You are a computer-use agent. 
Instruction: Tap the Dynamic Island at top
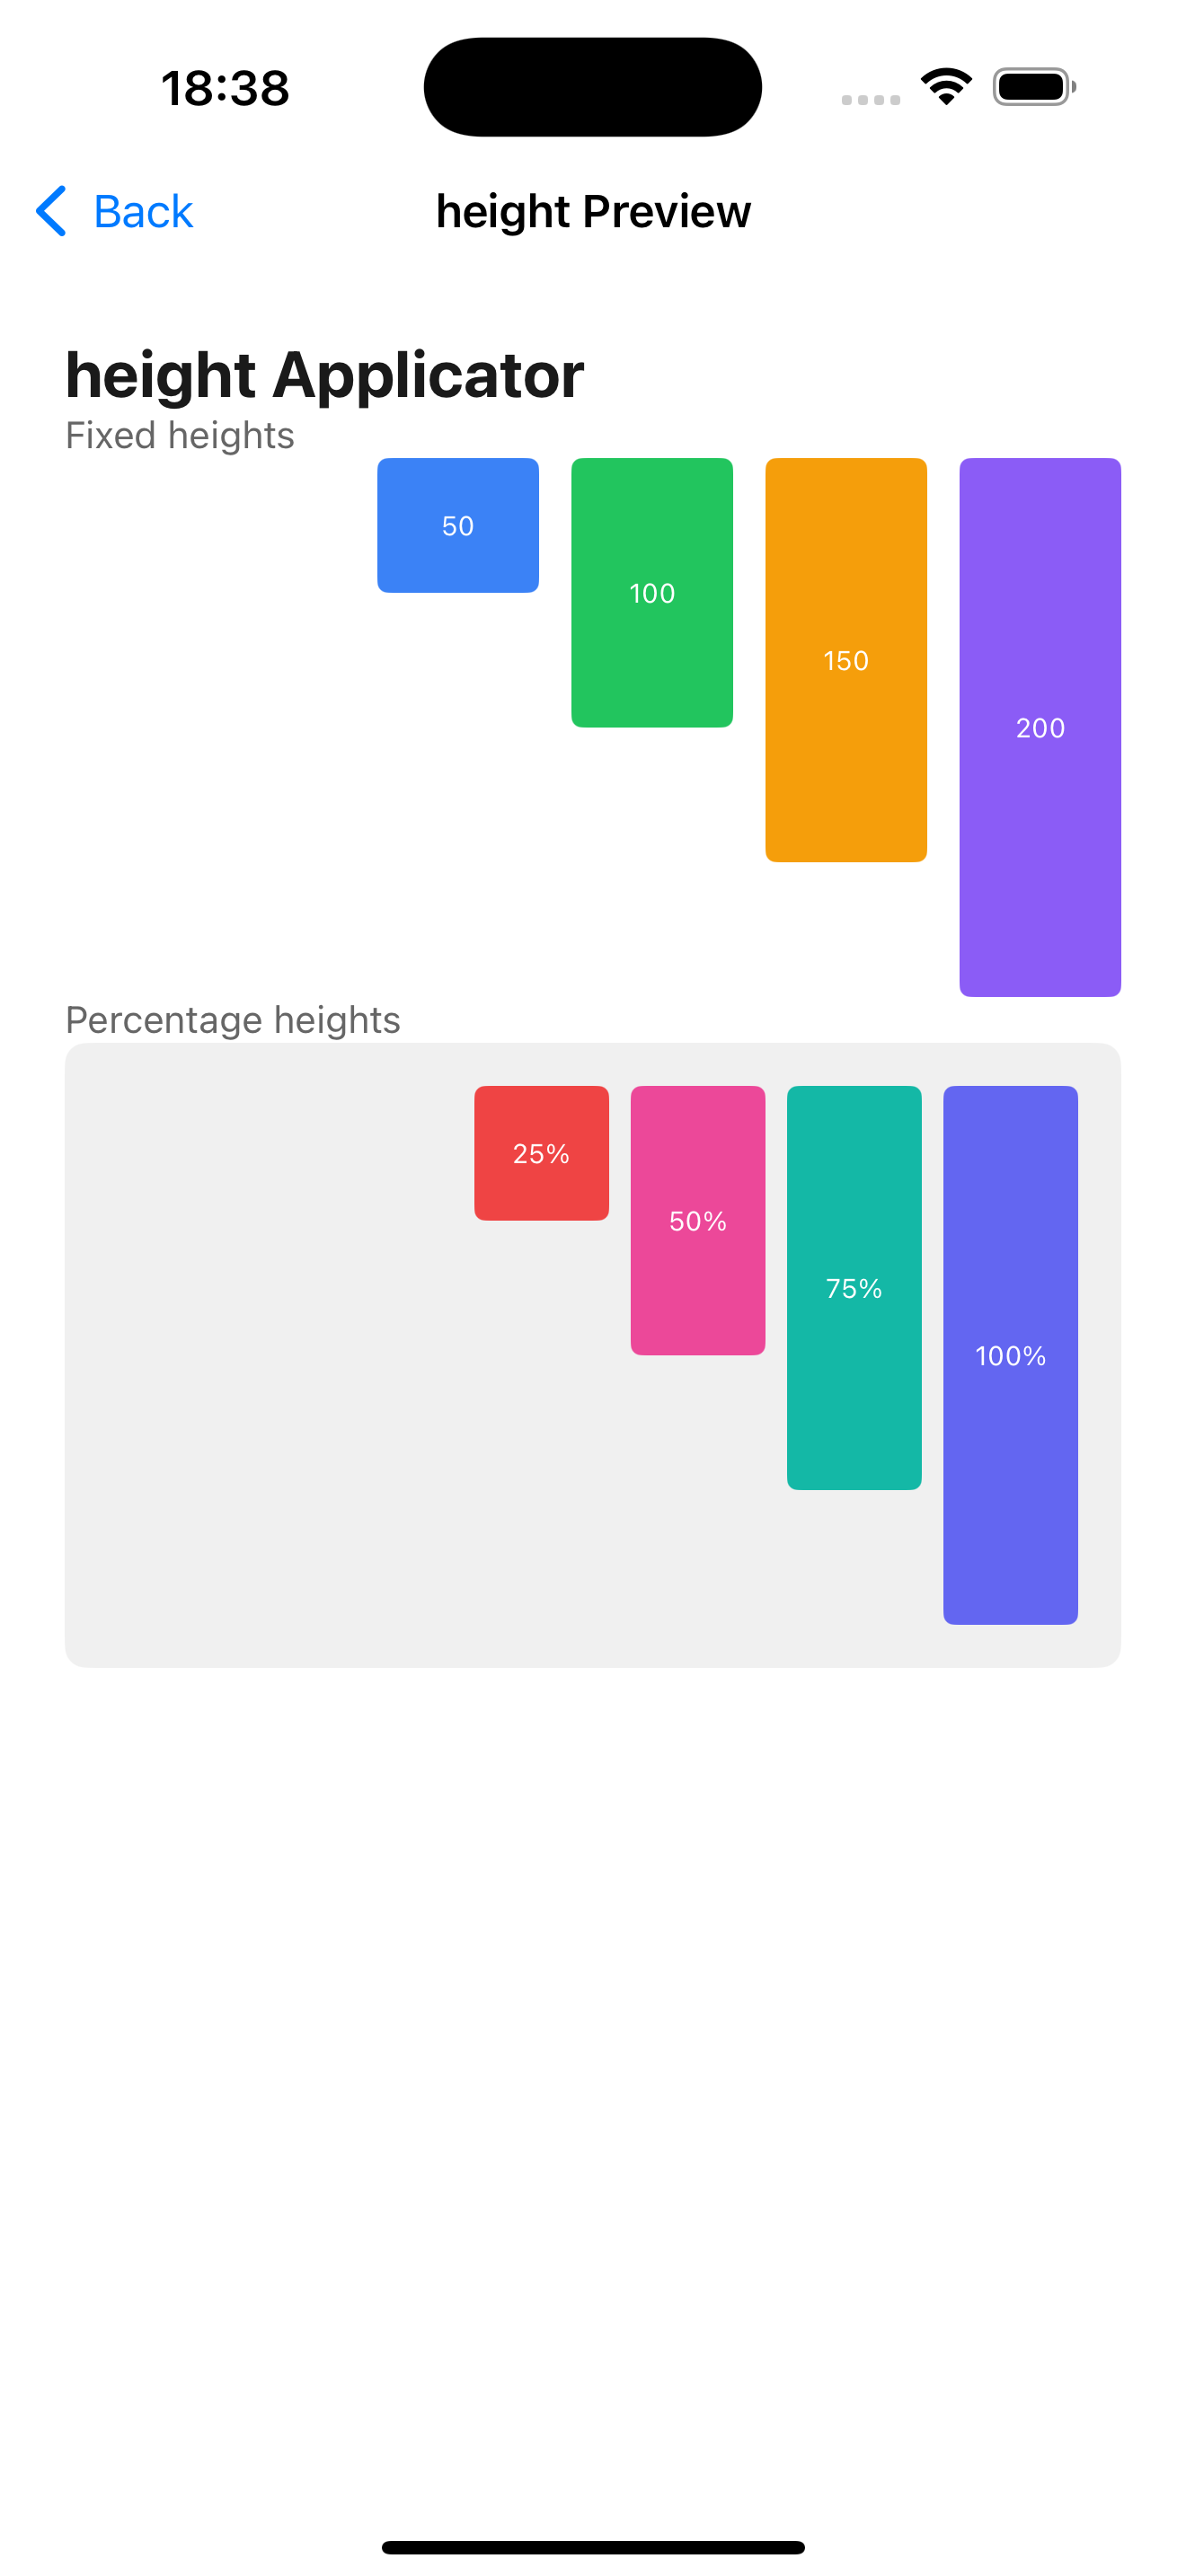coord(593,87)
